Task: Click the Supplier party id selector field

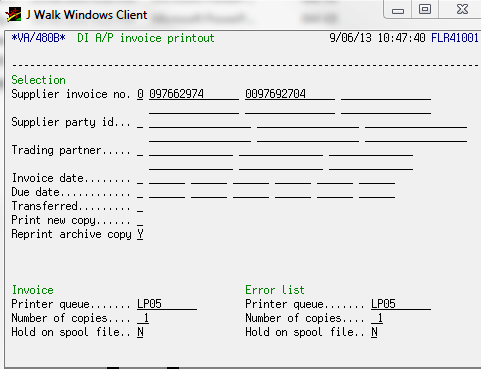Action: pyautogui.click(x=140, y=122)
